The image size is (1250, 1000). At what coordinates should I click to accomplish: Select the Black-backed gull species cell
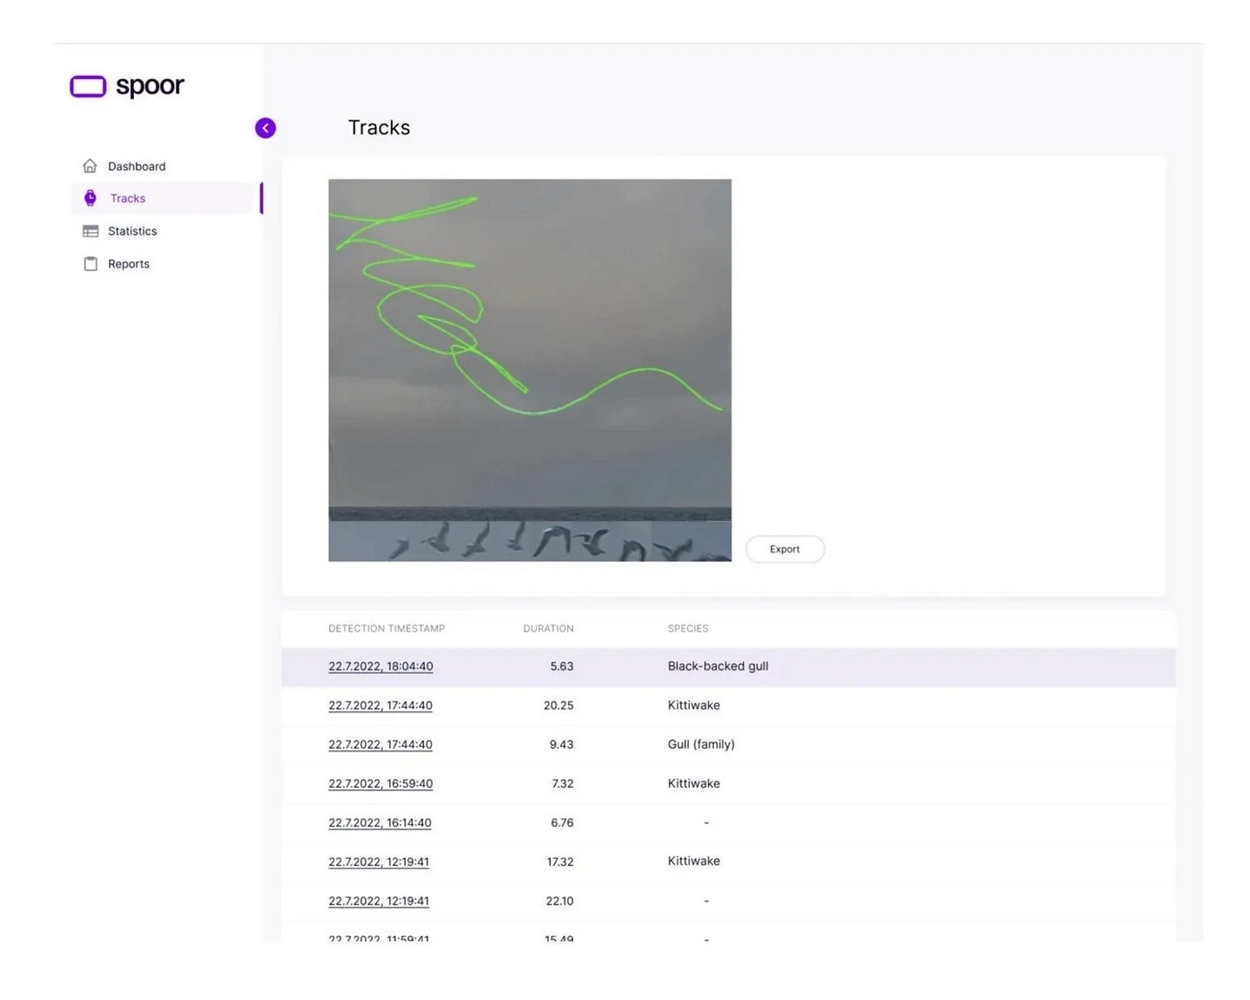(717, 666)
